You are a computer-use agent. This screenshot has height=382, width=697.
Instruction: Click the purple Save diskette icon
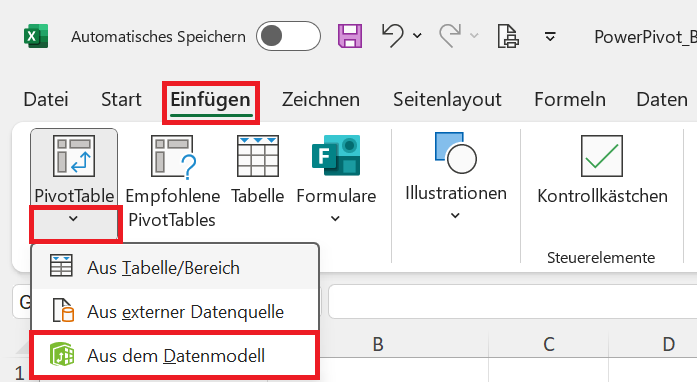(x=350, y=36)
